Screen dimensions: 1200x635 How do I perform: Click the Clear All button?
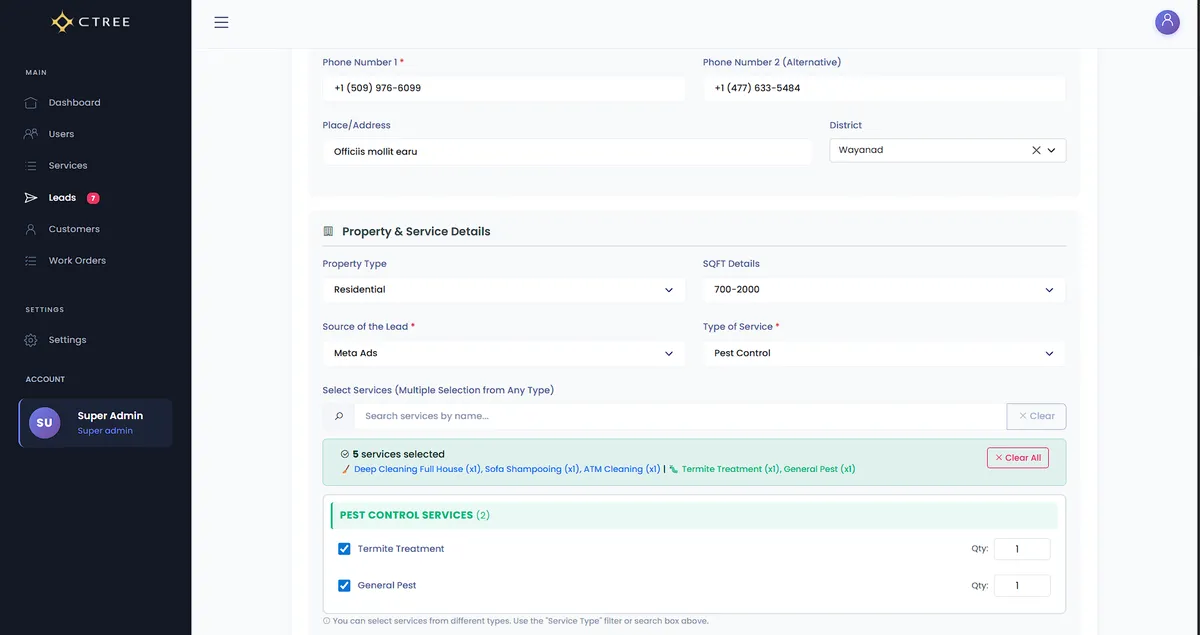pos(1018,458)
